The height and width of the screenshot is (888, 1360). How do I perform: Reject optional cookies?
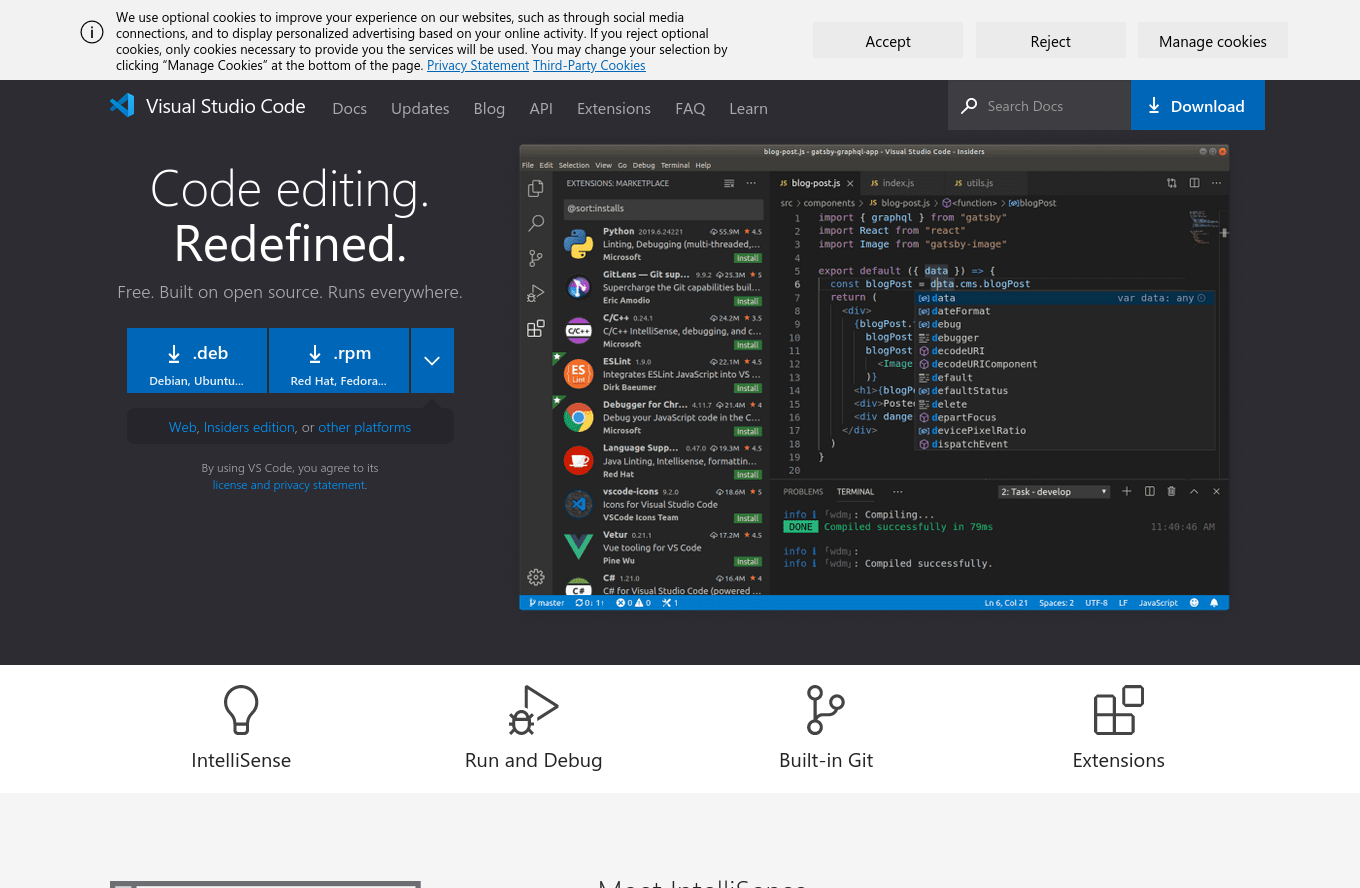(1050, 41)
